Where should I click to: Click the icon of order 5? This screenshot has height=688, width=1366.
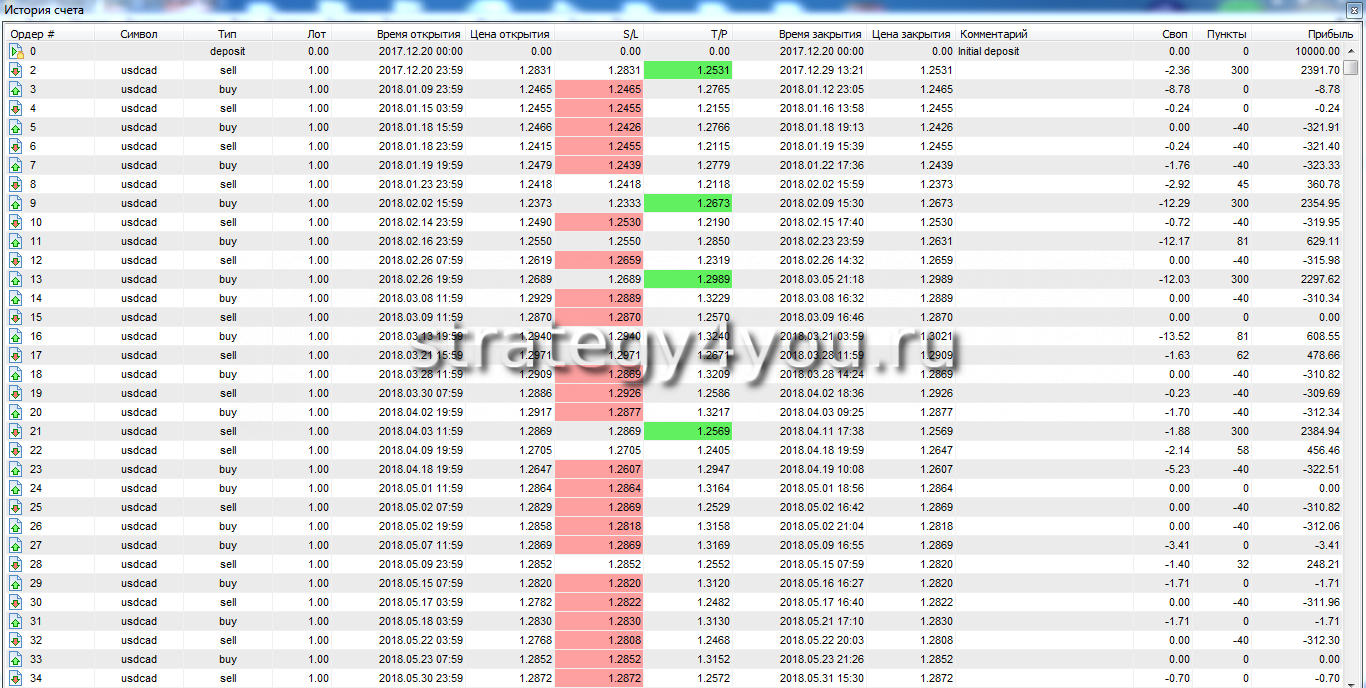tap(16, 127)
